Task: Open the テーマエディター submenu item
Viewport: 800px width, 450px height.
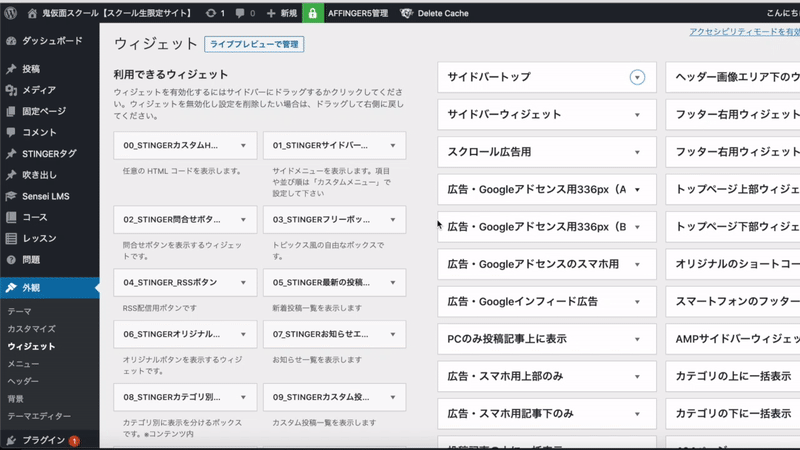Action: (x=39, y=416)
